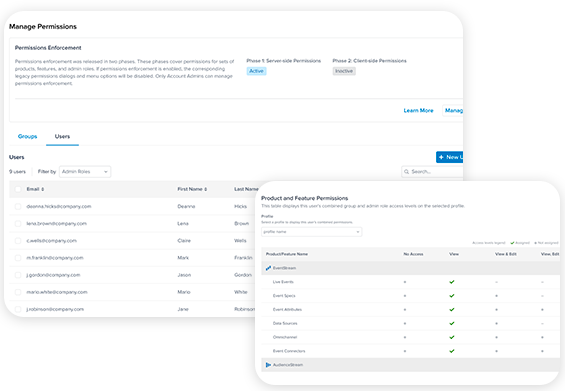The height and width of the screenshot is (391, 565).
Task: Select the Users tab
Action: (x=62, y=136)
